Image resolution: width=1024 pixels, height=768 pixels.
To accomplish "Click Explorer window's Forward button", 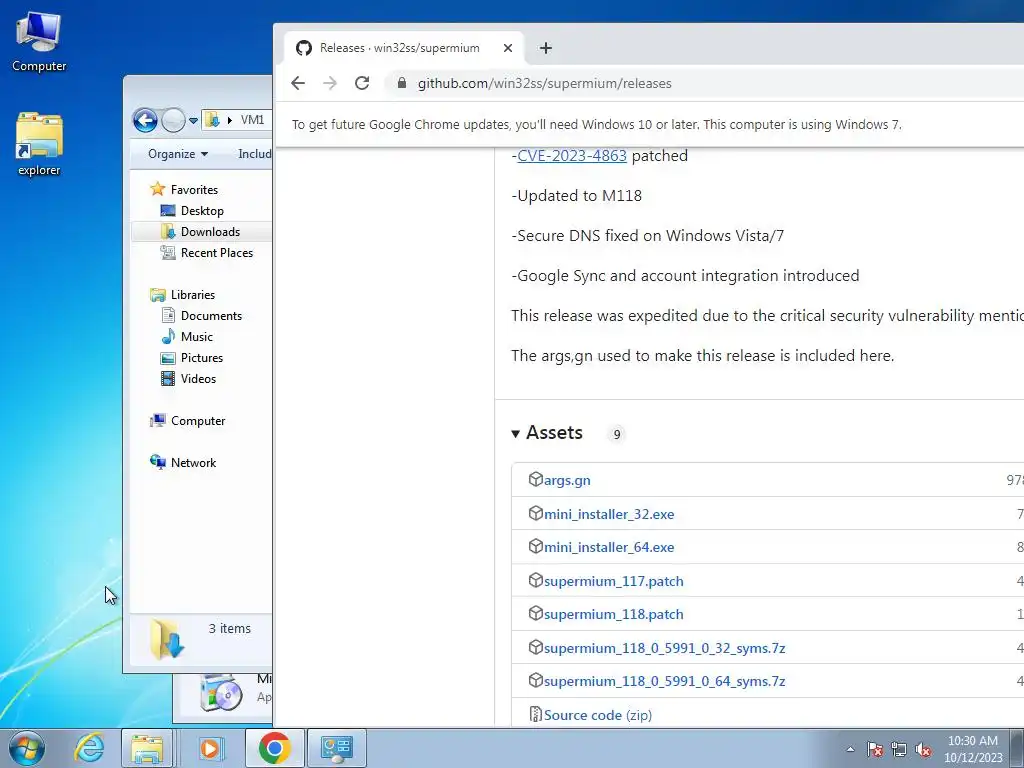I will [173, 120].
